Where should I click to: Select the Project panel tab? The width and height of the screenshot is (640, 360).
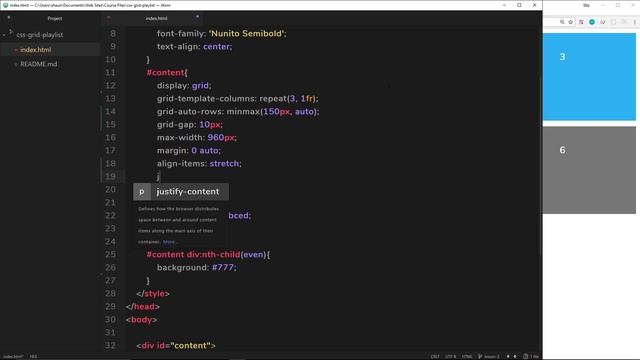[55, 18]
